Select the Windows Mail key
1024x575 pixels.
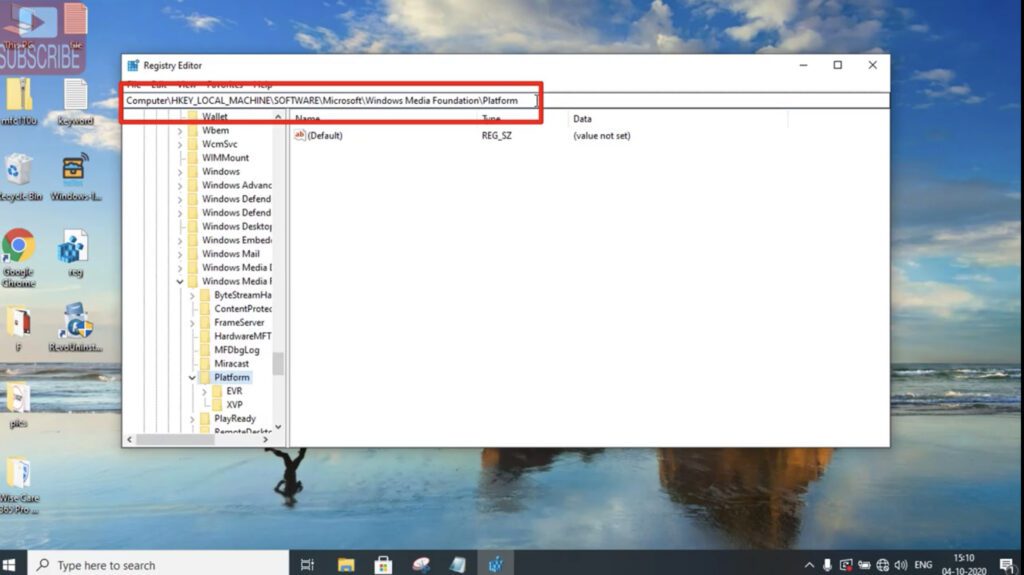[230, 254]
